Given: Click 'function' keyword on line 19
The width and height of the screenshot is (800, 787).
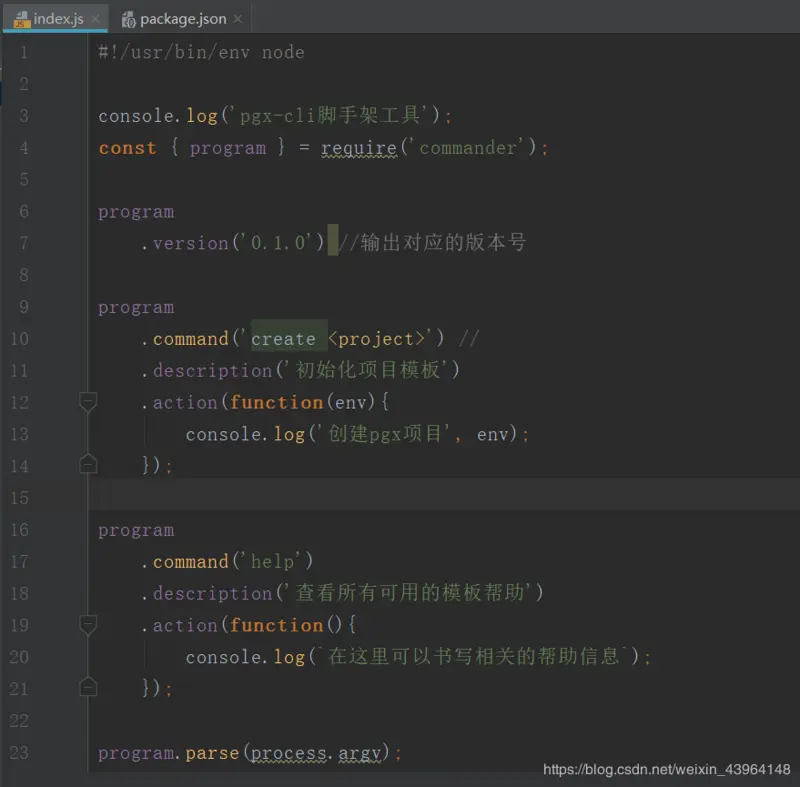Looking at the screenshot, I should coord(276,625).
